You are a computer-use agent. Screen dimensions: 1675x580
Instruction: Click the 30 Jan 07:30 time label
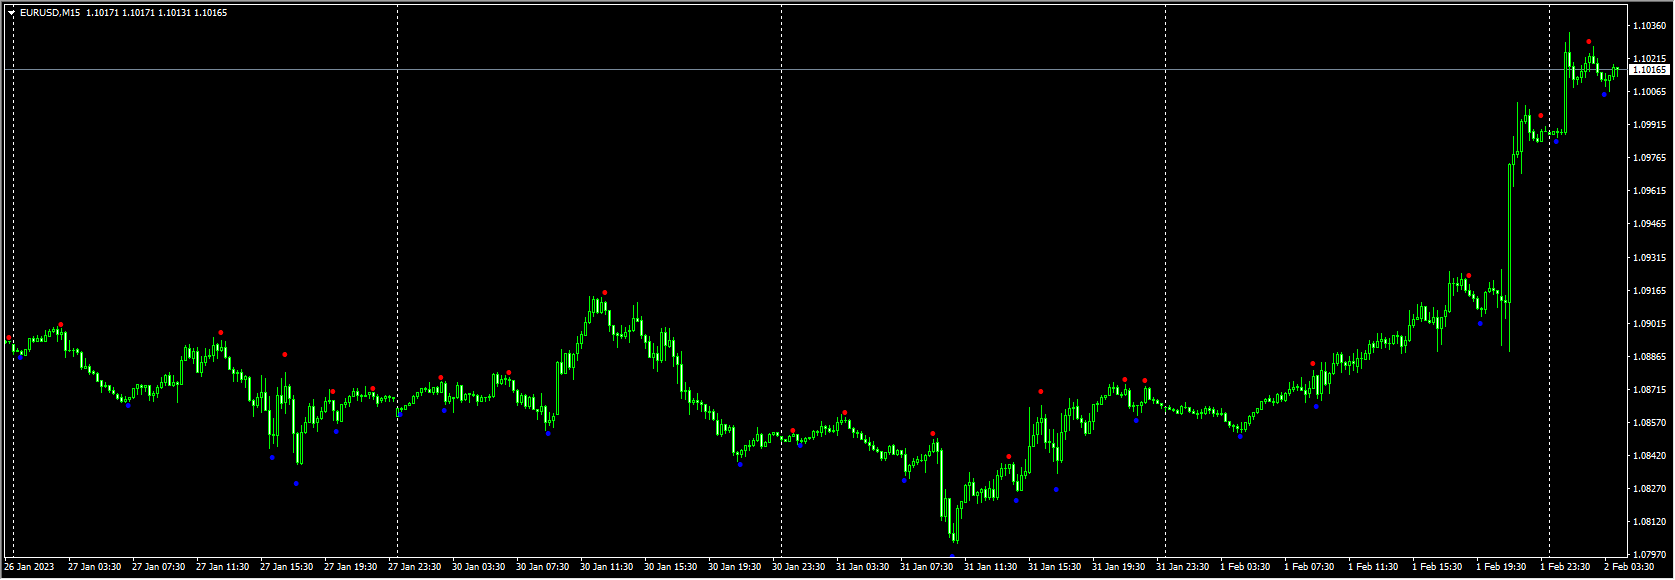coord(542,567)
